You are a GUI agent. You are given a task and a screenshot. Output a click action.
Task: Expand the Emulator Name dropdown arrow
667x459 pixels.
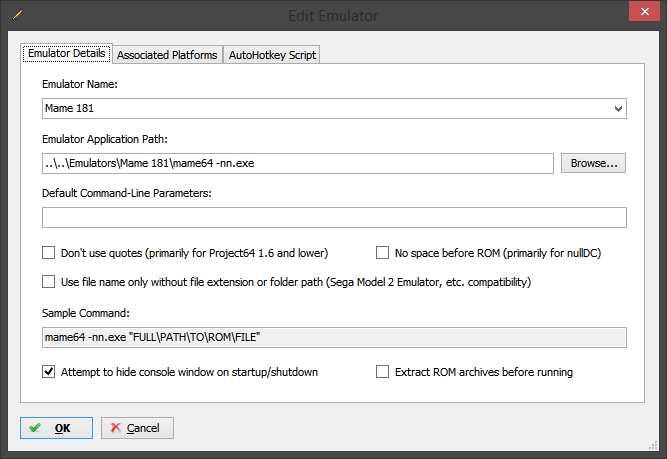(619, 109)
